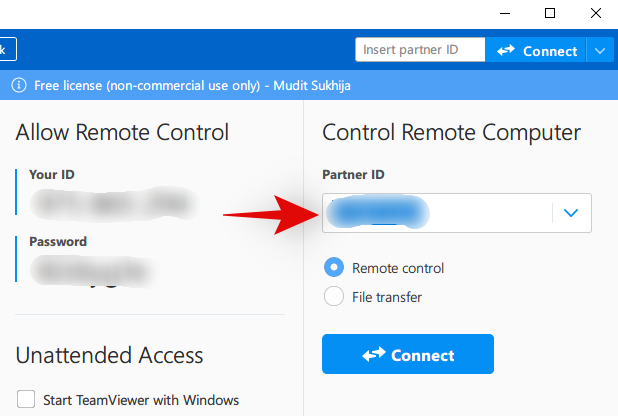This screenshot has height=416, width=618.
Task: Select the Remote control radio option
Action: (x=334, y=268)
